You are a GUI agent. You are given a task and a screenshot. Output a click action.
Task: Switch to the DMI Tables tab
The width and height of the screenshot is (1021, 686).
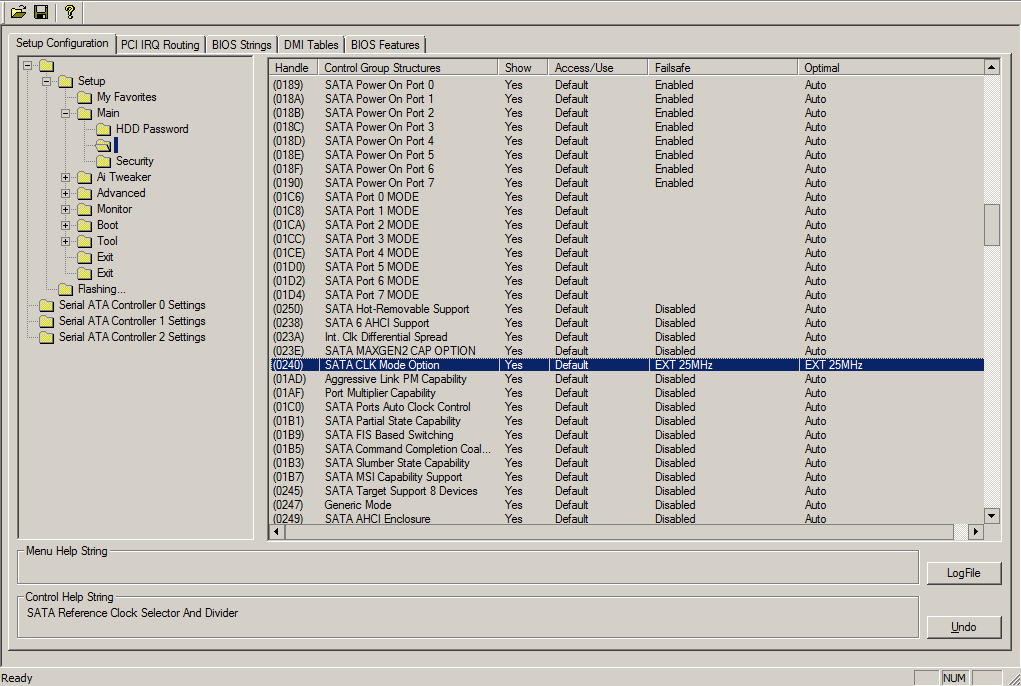pyautogui.click(x=310, y=45)
